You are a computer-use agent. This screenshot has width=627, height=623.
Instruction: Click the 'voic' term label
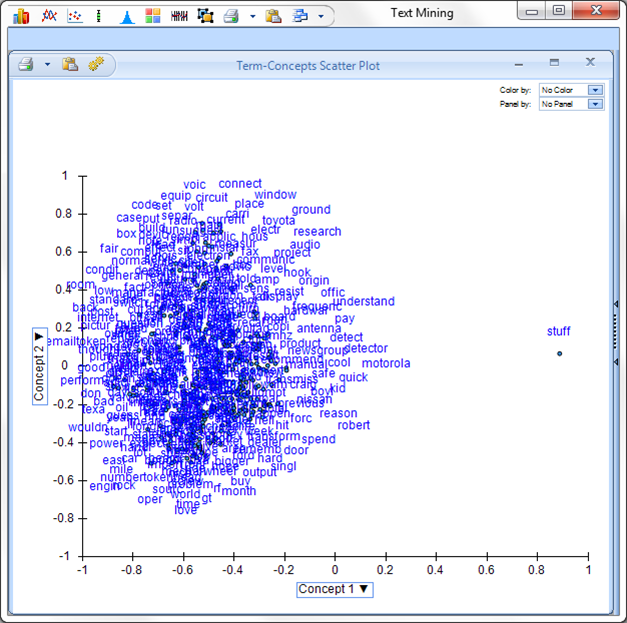point(194,185)
